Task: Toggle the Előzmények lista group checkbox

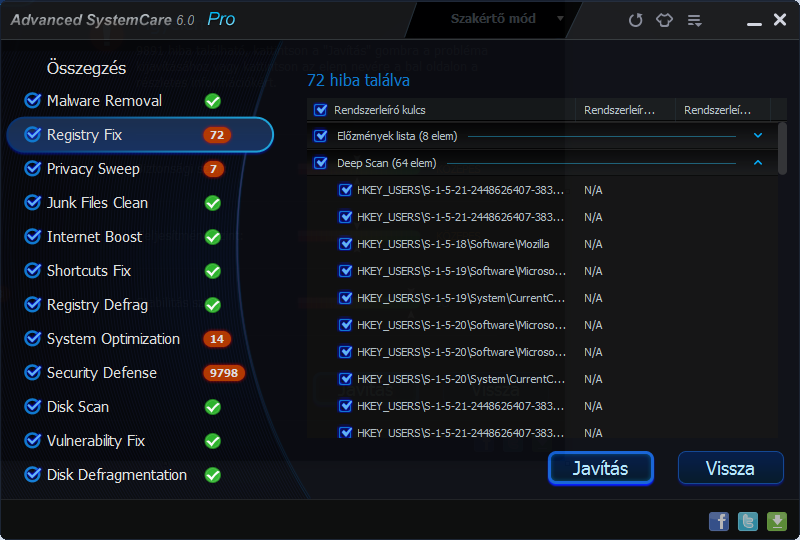Action: tap(320, 136)
